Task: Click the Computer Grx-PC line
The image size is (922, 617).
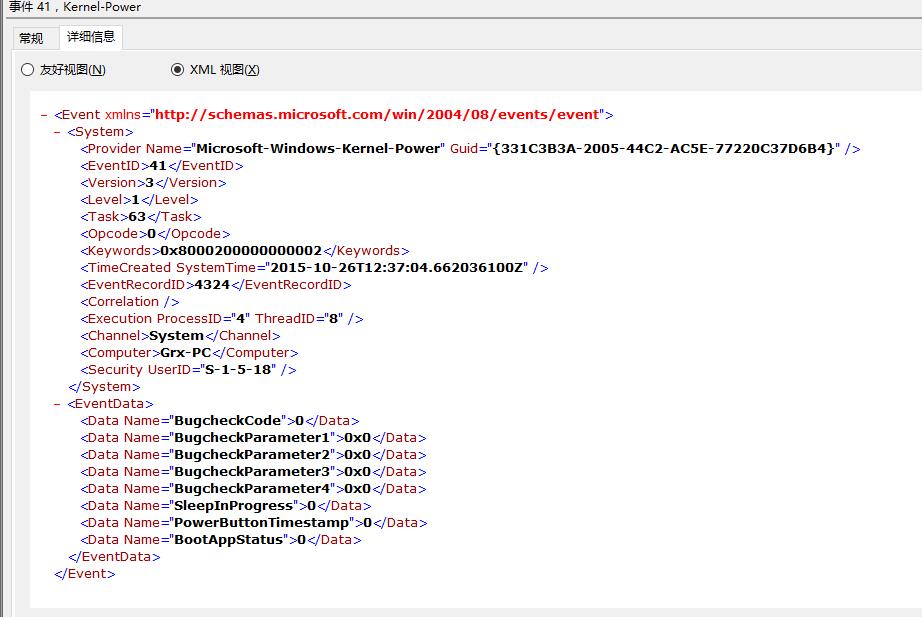Action: 189,353
